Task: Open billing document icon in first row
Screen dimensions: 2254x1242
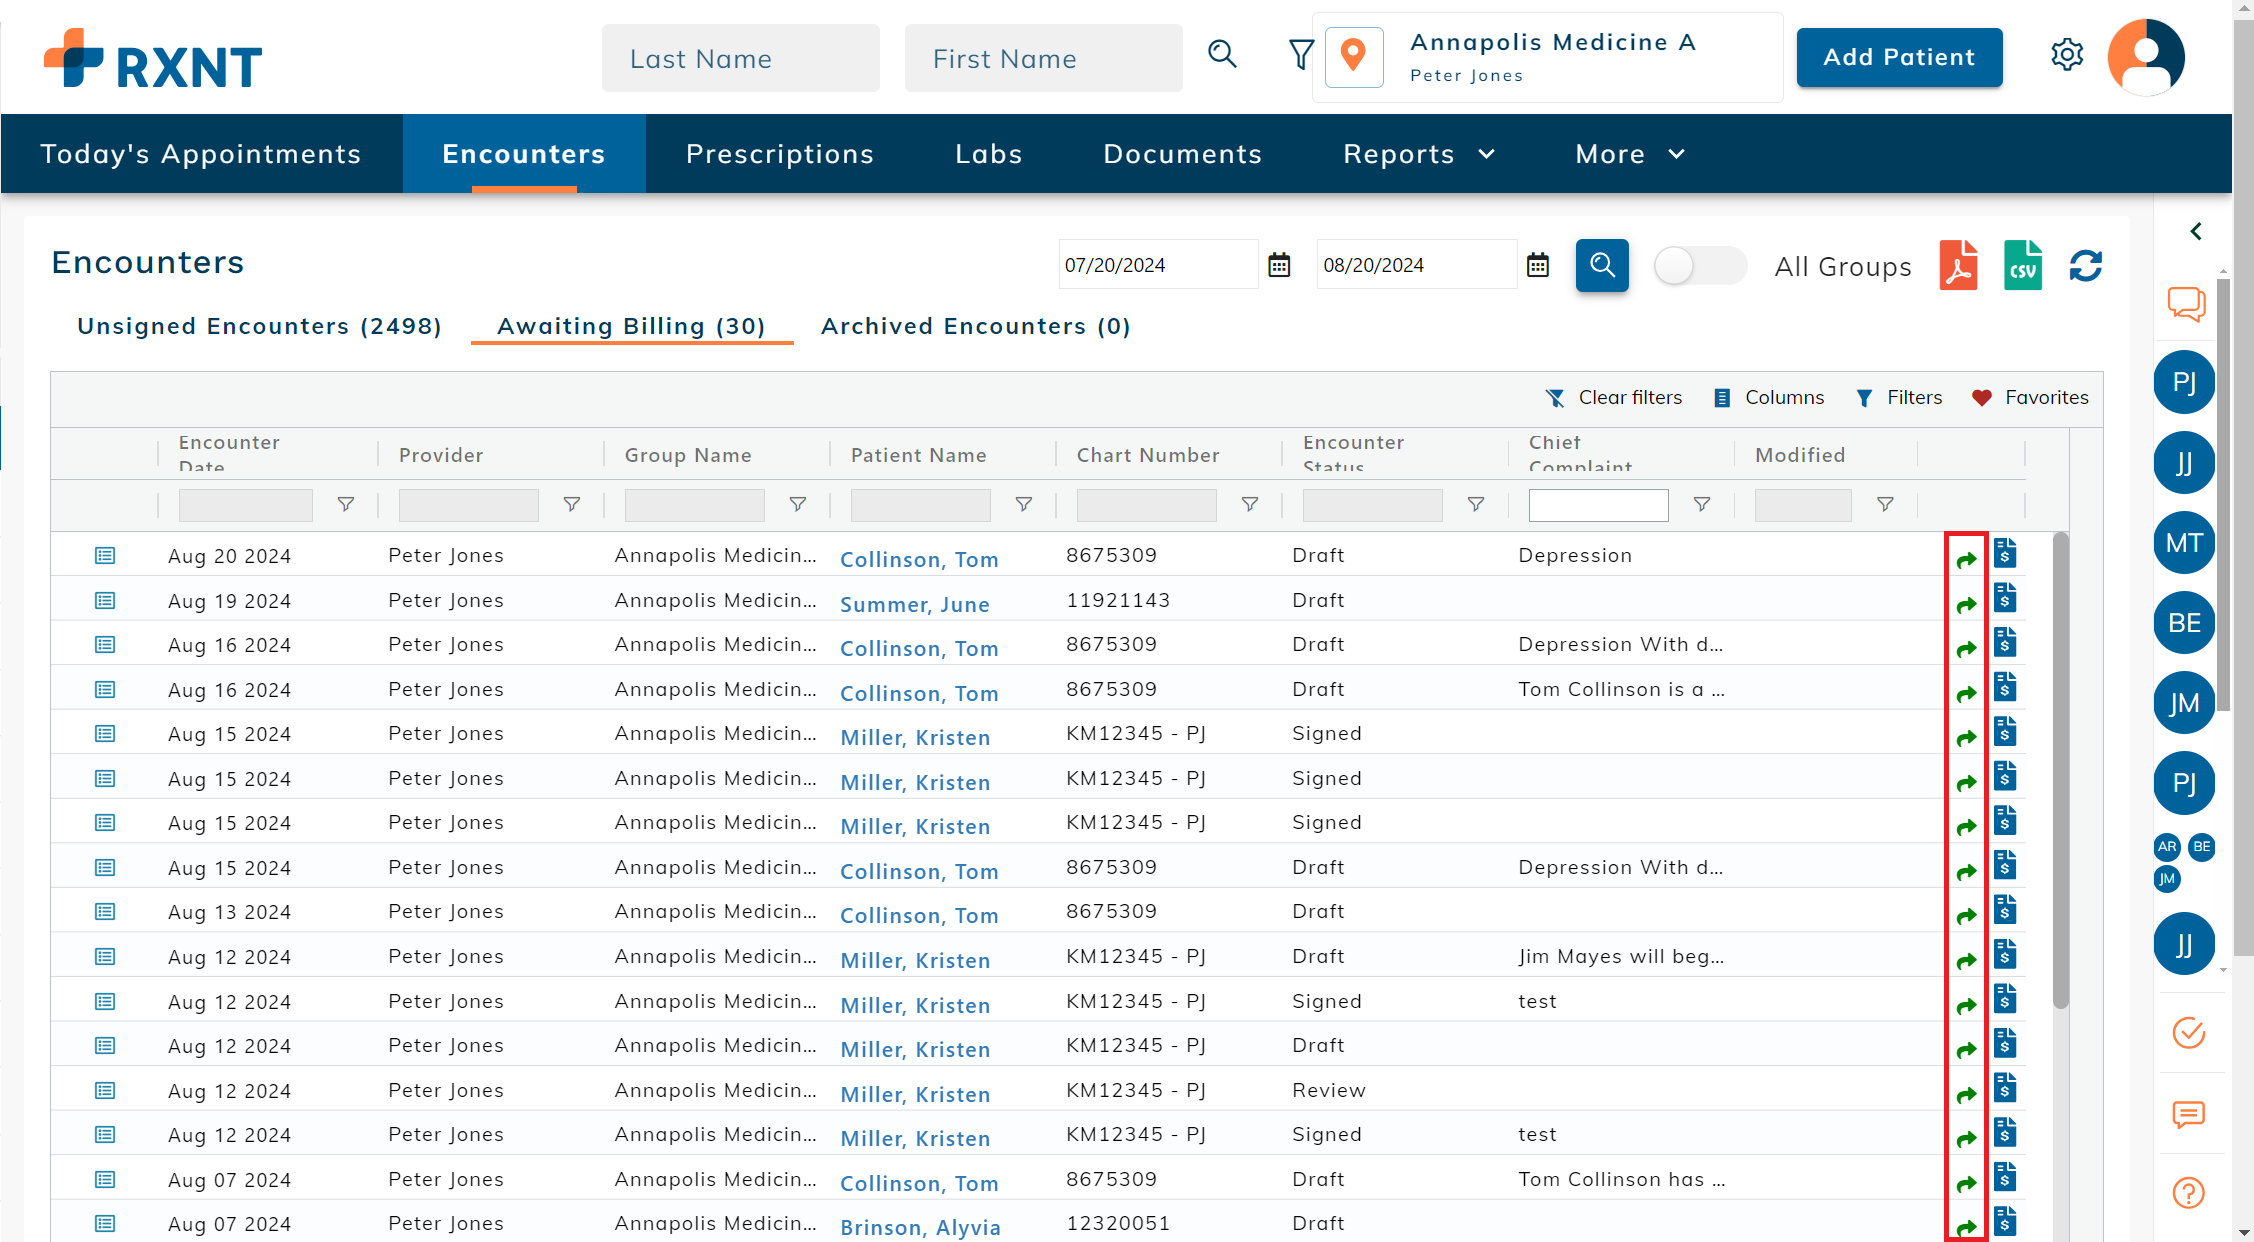Action: [x=2004, y=554]
